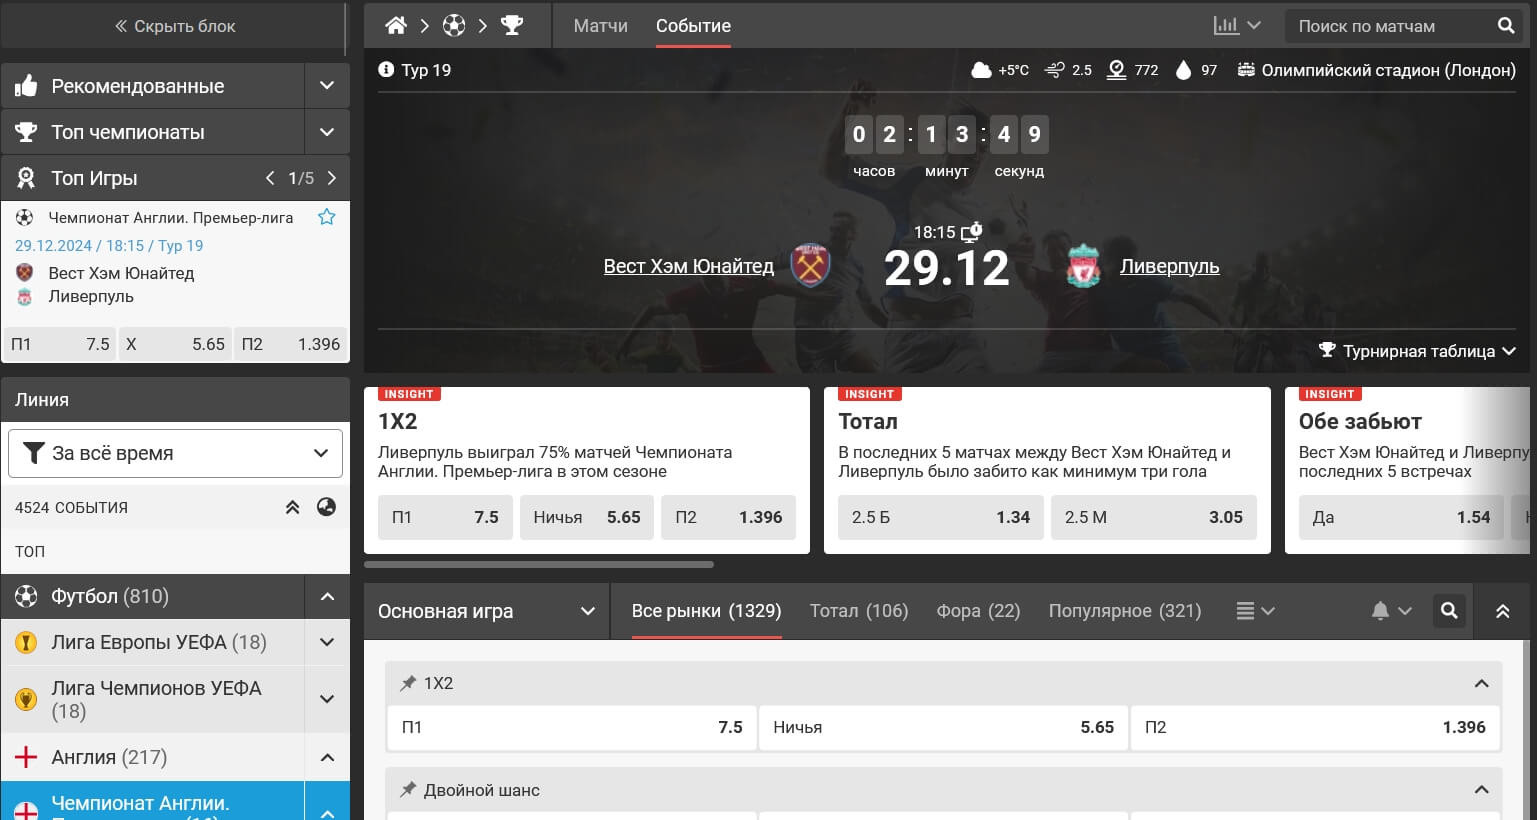Click the humidity drop icon
Image resolution: width=1537 pixels, height=820 pixels.
tap(1183, 70)
